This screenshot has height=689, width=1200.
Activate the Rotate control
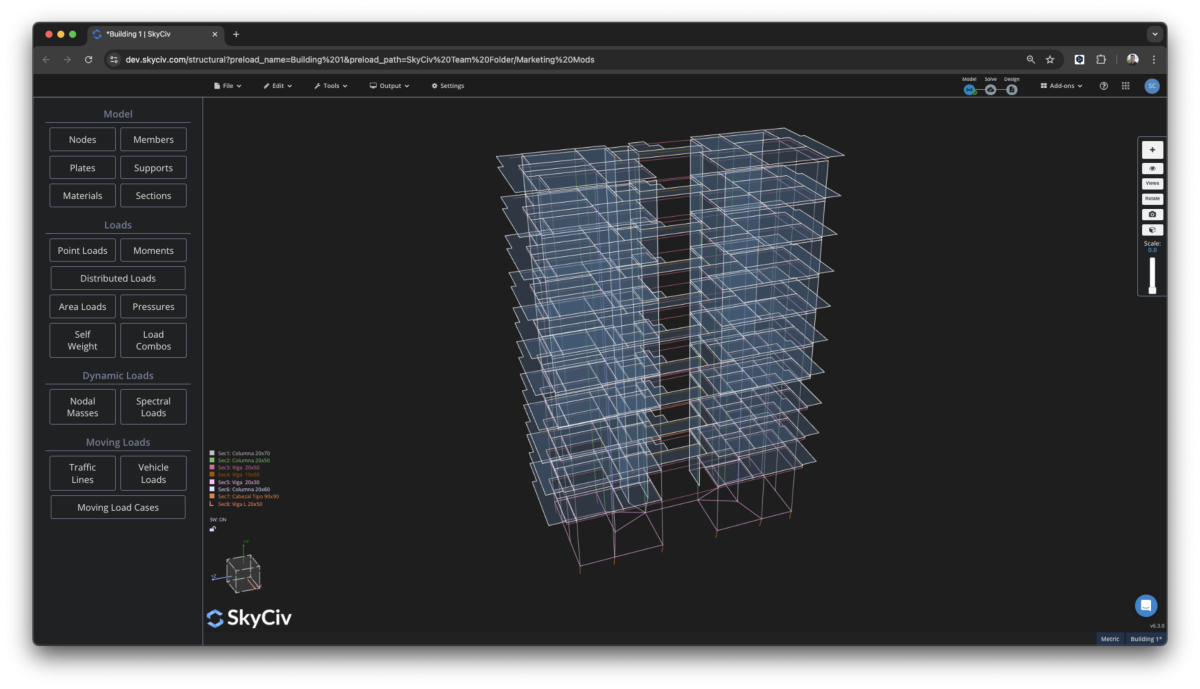click(x=1152, y=198)
